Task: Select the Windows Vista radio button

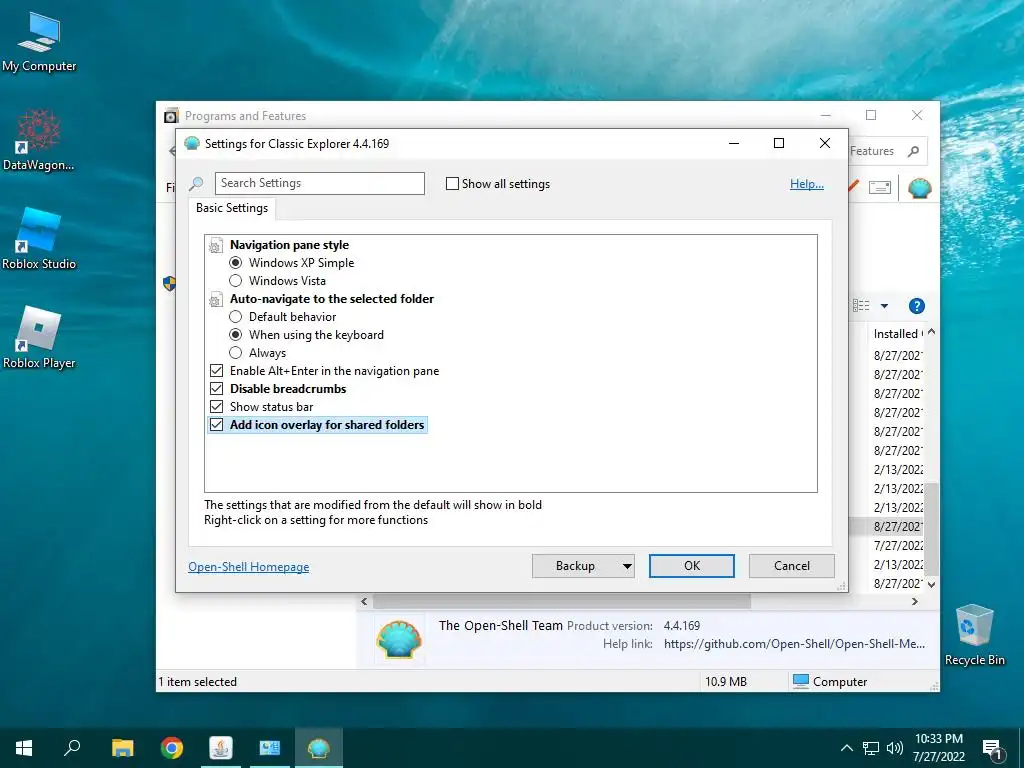Action: click(236, 281)
